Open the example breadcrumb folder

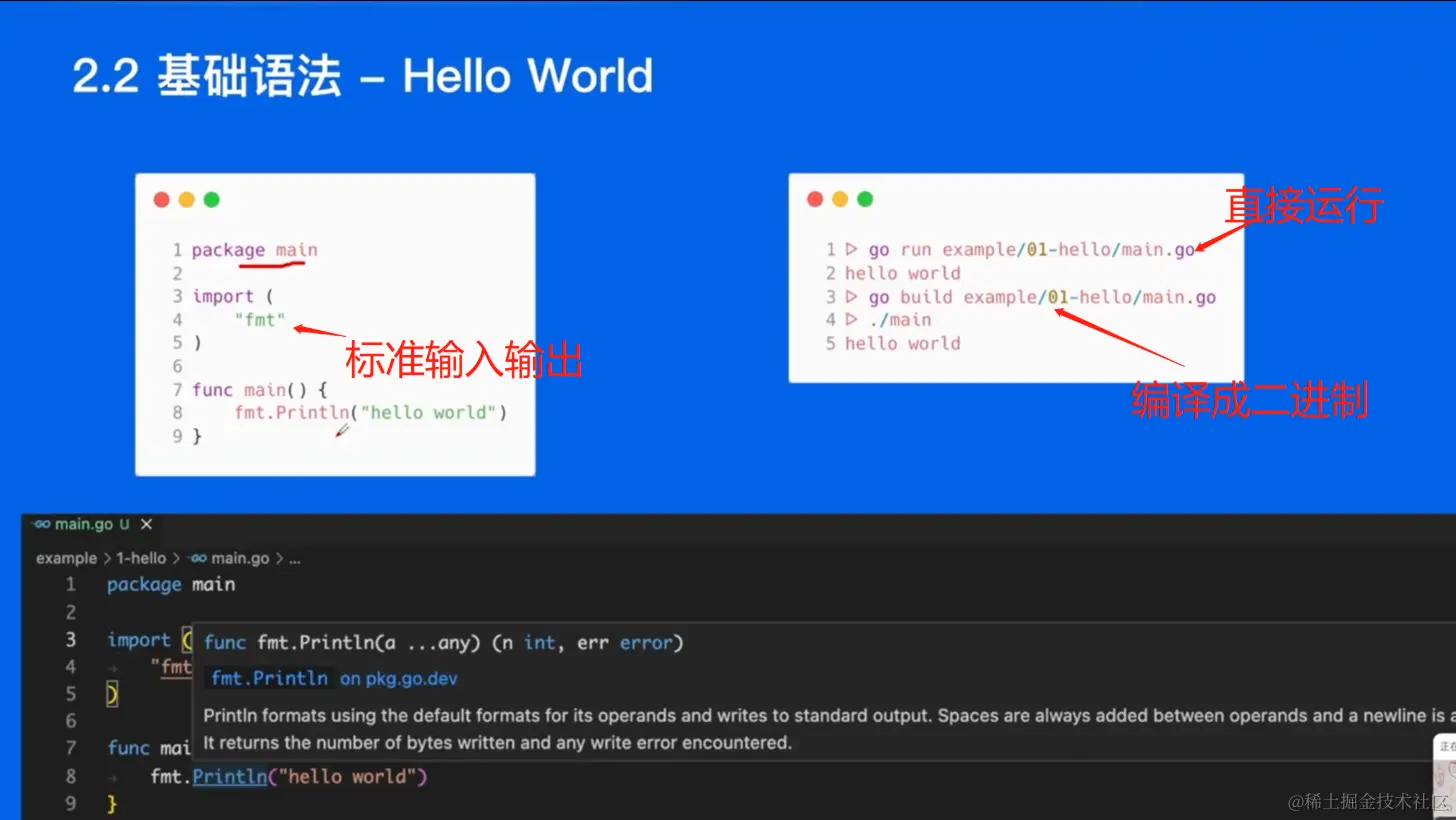coord(66,558)
